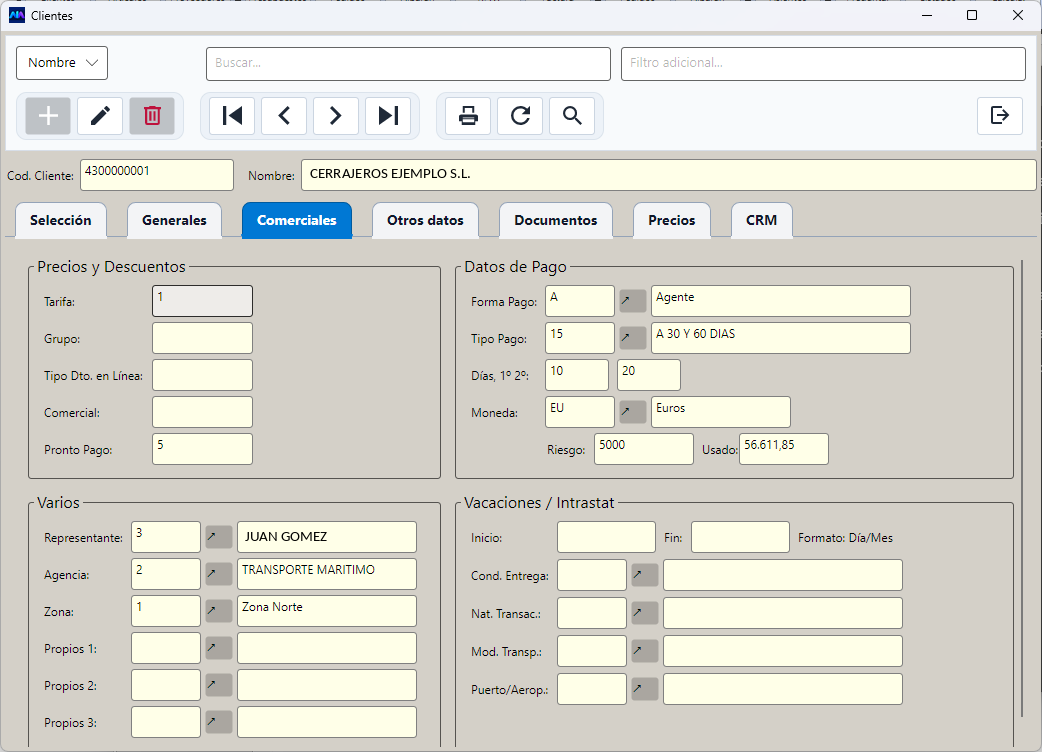
Task: Open the Nat. Transac. lookup arrow
Action: [x=645, y=613]
